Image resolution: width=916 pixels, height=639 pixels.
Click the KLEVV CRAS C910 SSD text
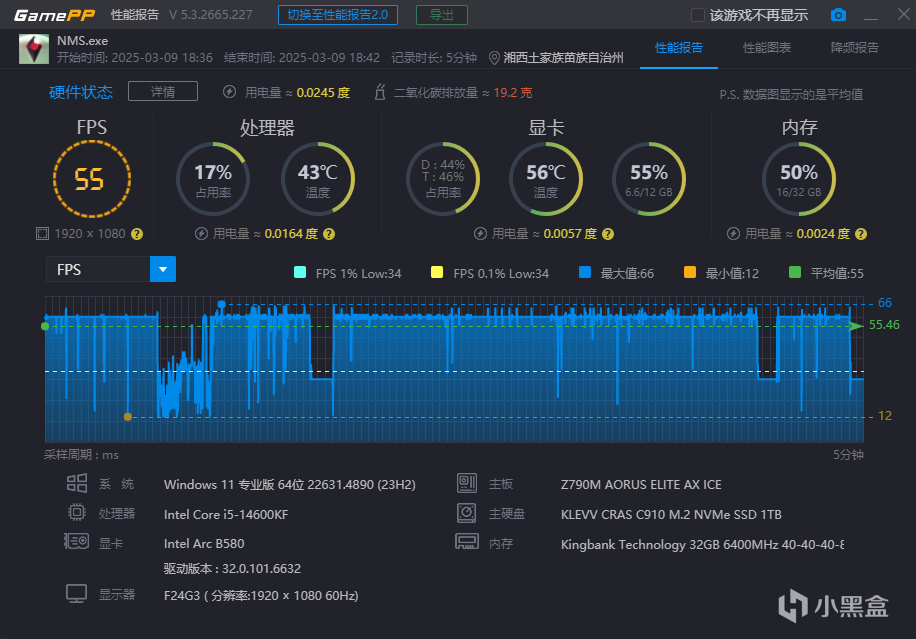[x=671, y=515]
